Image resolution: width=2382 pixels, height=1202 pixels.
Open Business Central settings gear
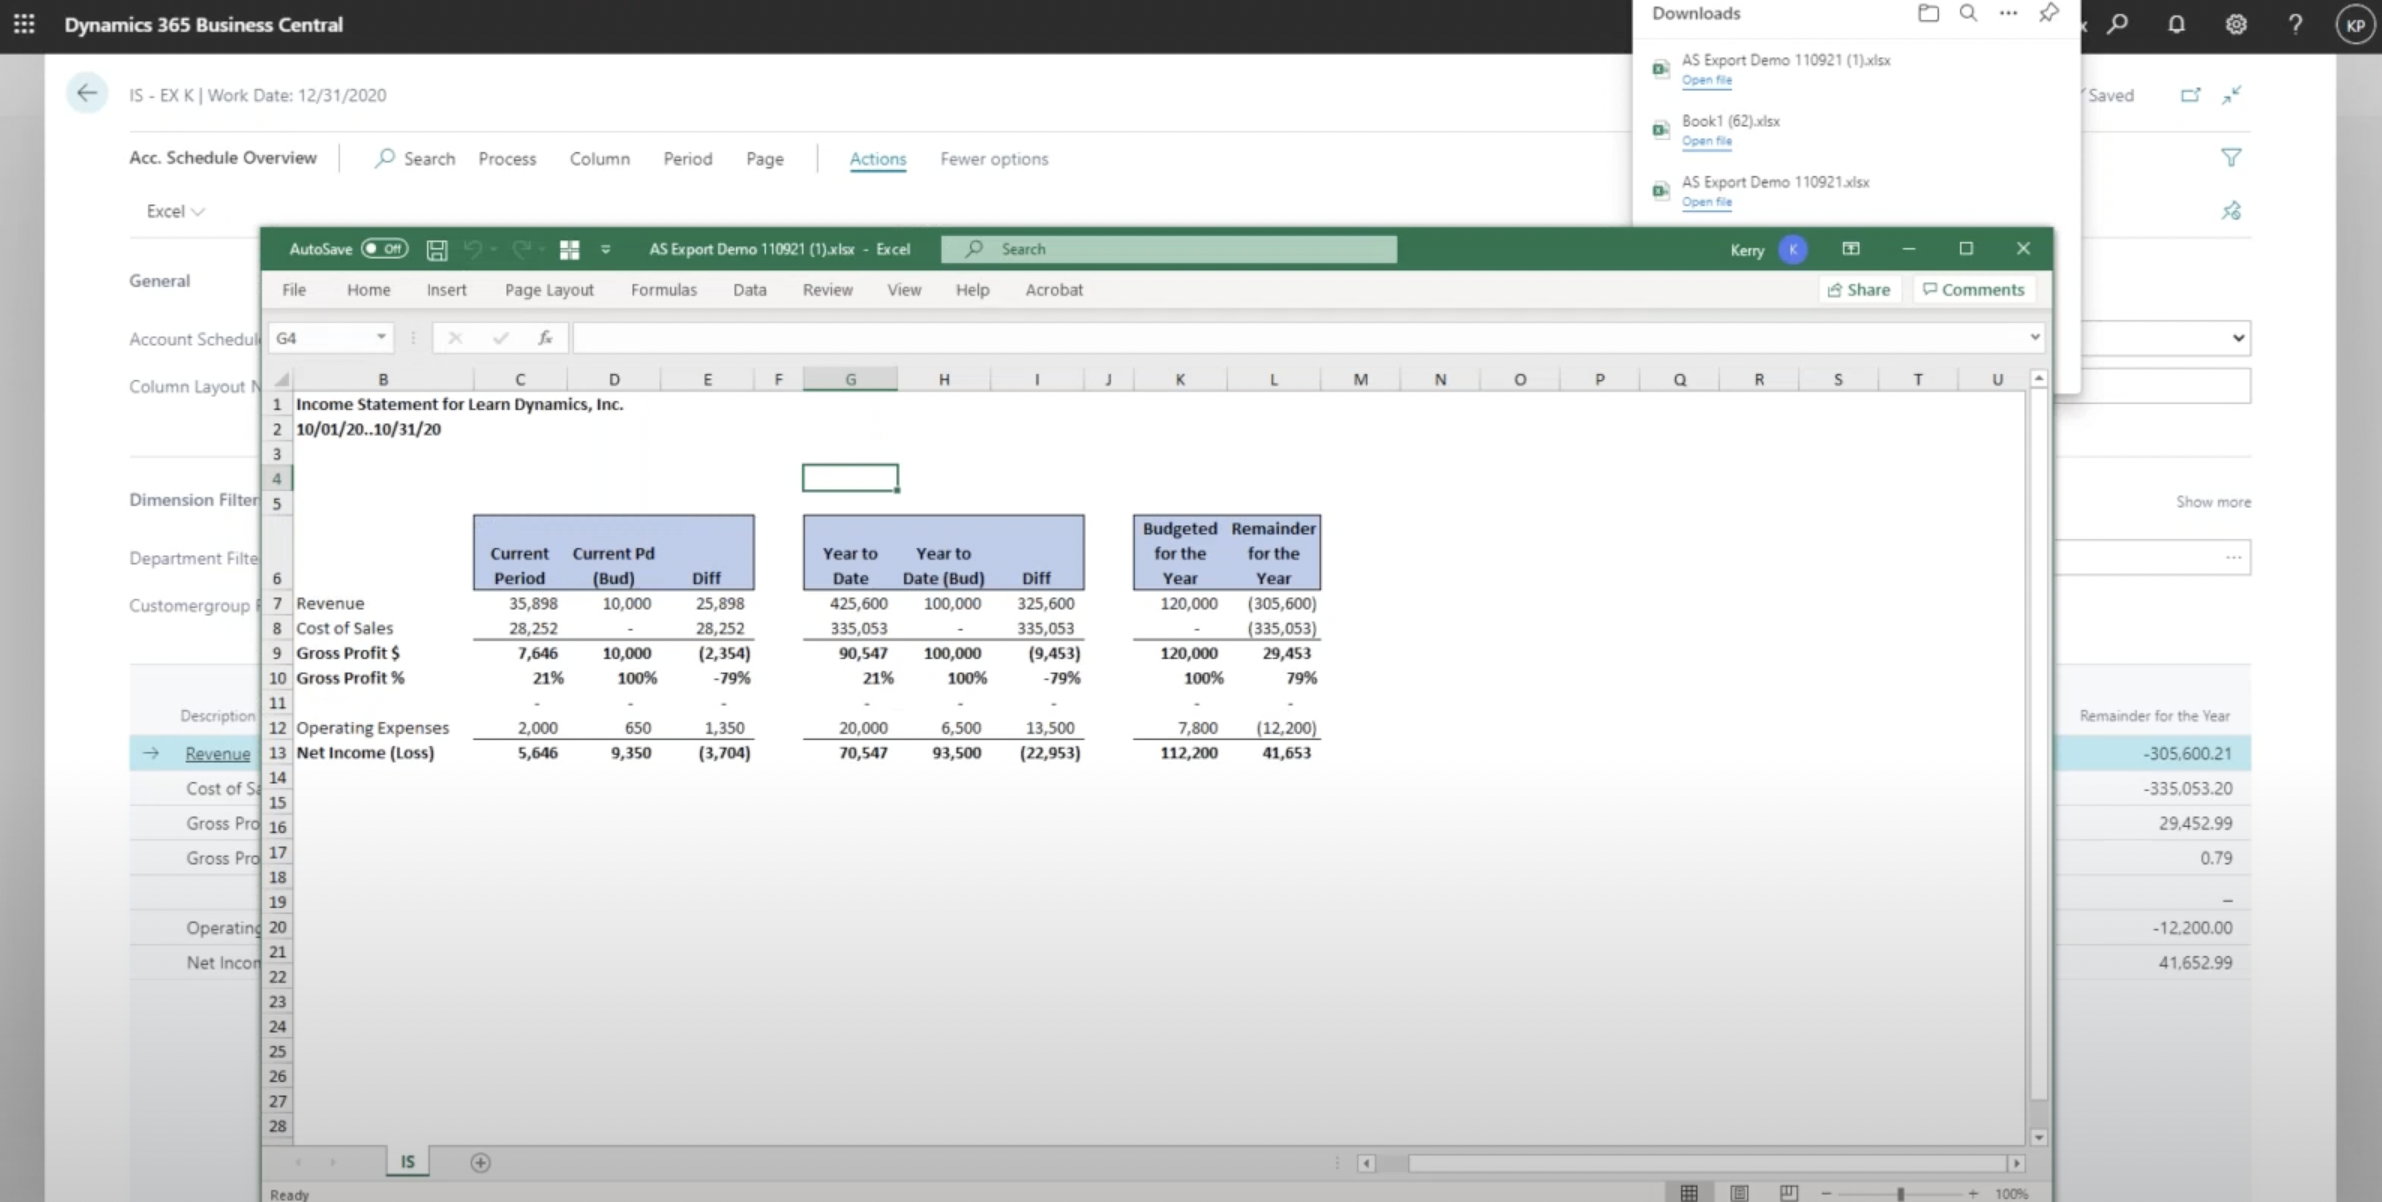[2236, 24]
